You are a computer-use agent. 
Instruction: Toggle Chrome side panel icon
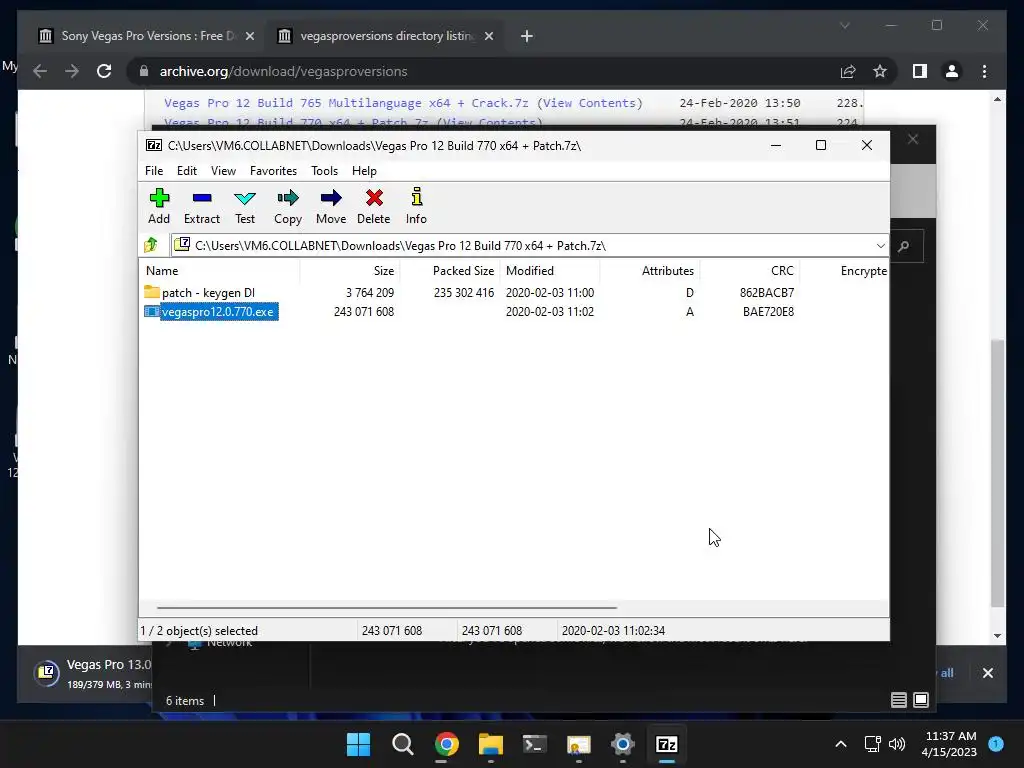pos(920,71)
